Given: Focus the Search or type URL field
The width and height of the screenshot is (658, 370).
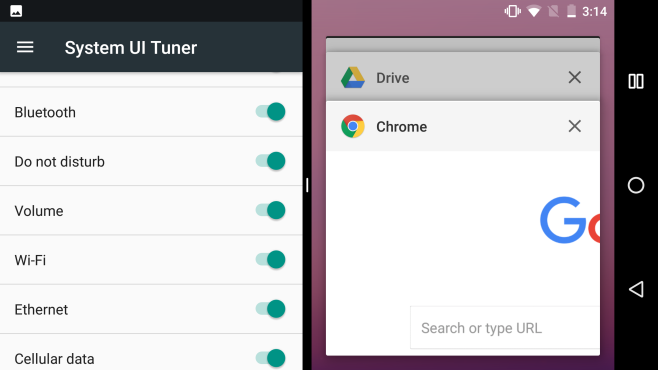Looking at the screenshot, I should click(505, 328).
